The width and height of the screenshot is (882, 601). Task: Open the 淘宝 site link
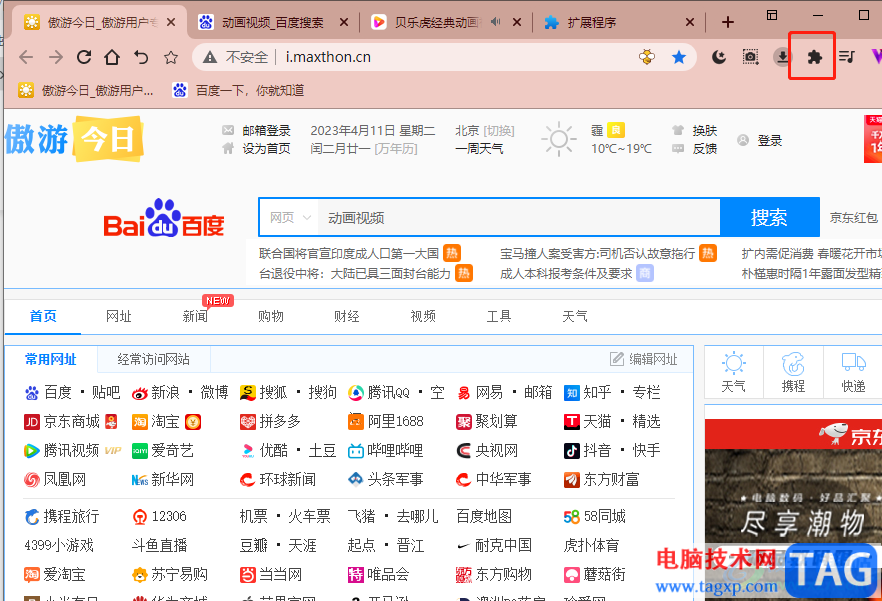tap(166, 421)
